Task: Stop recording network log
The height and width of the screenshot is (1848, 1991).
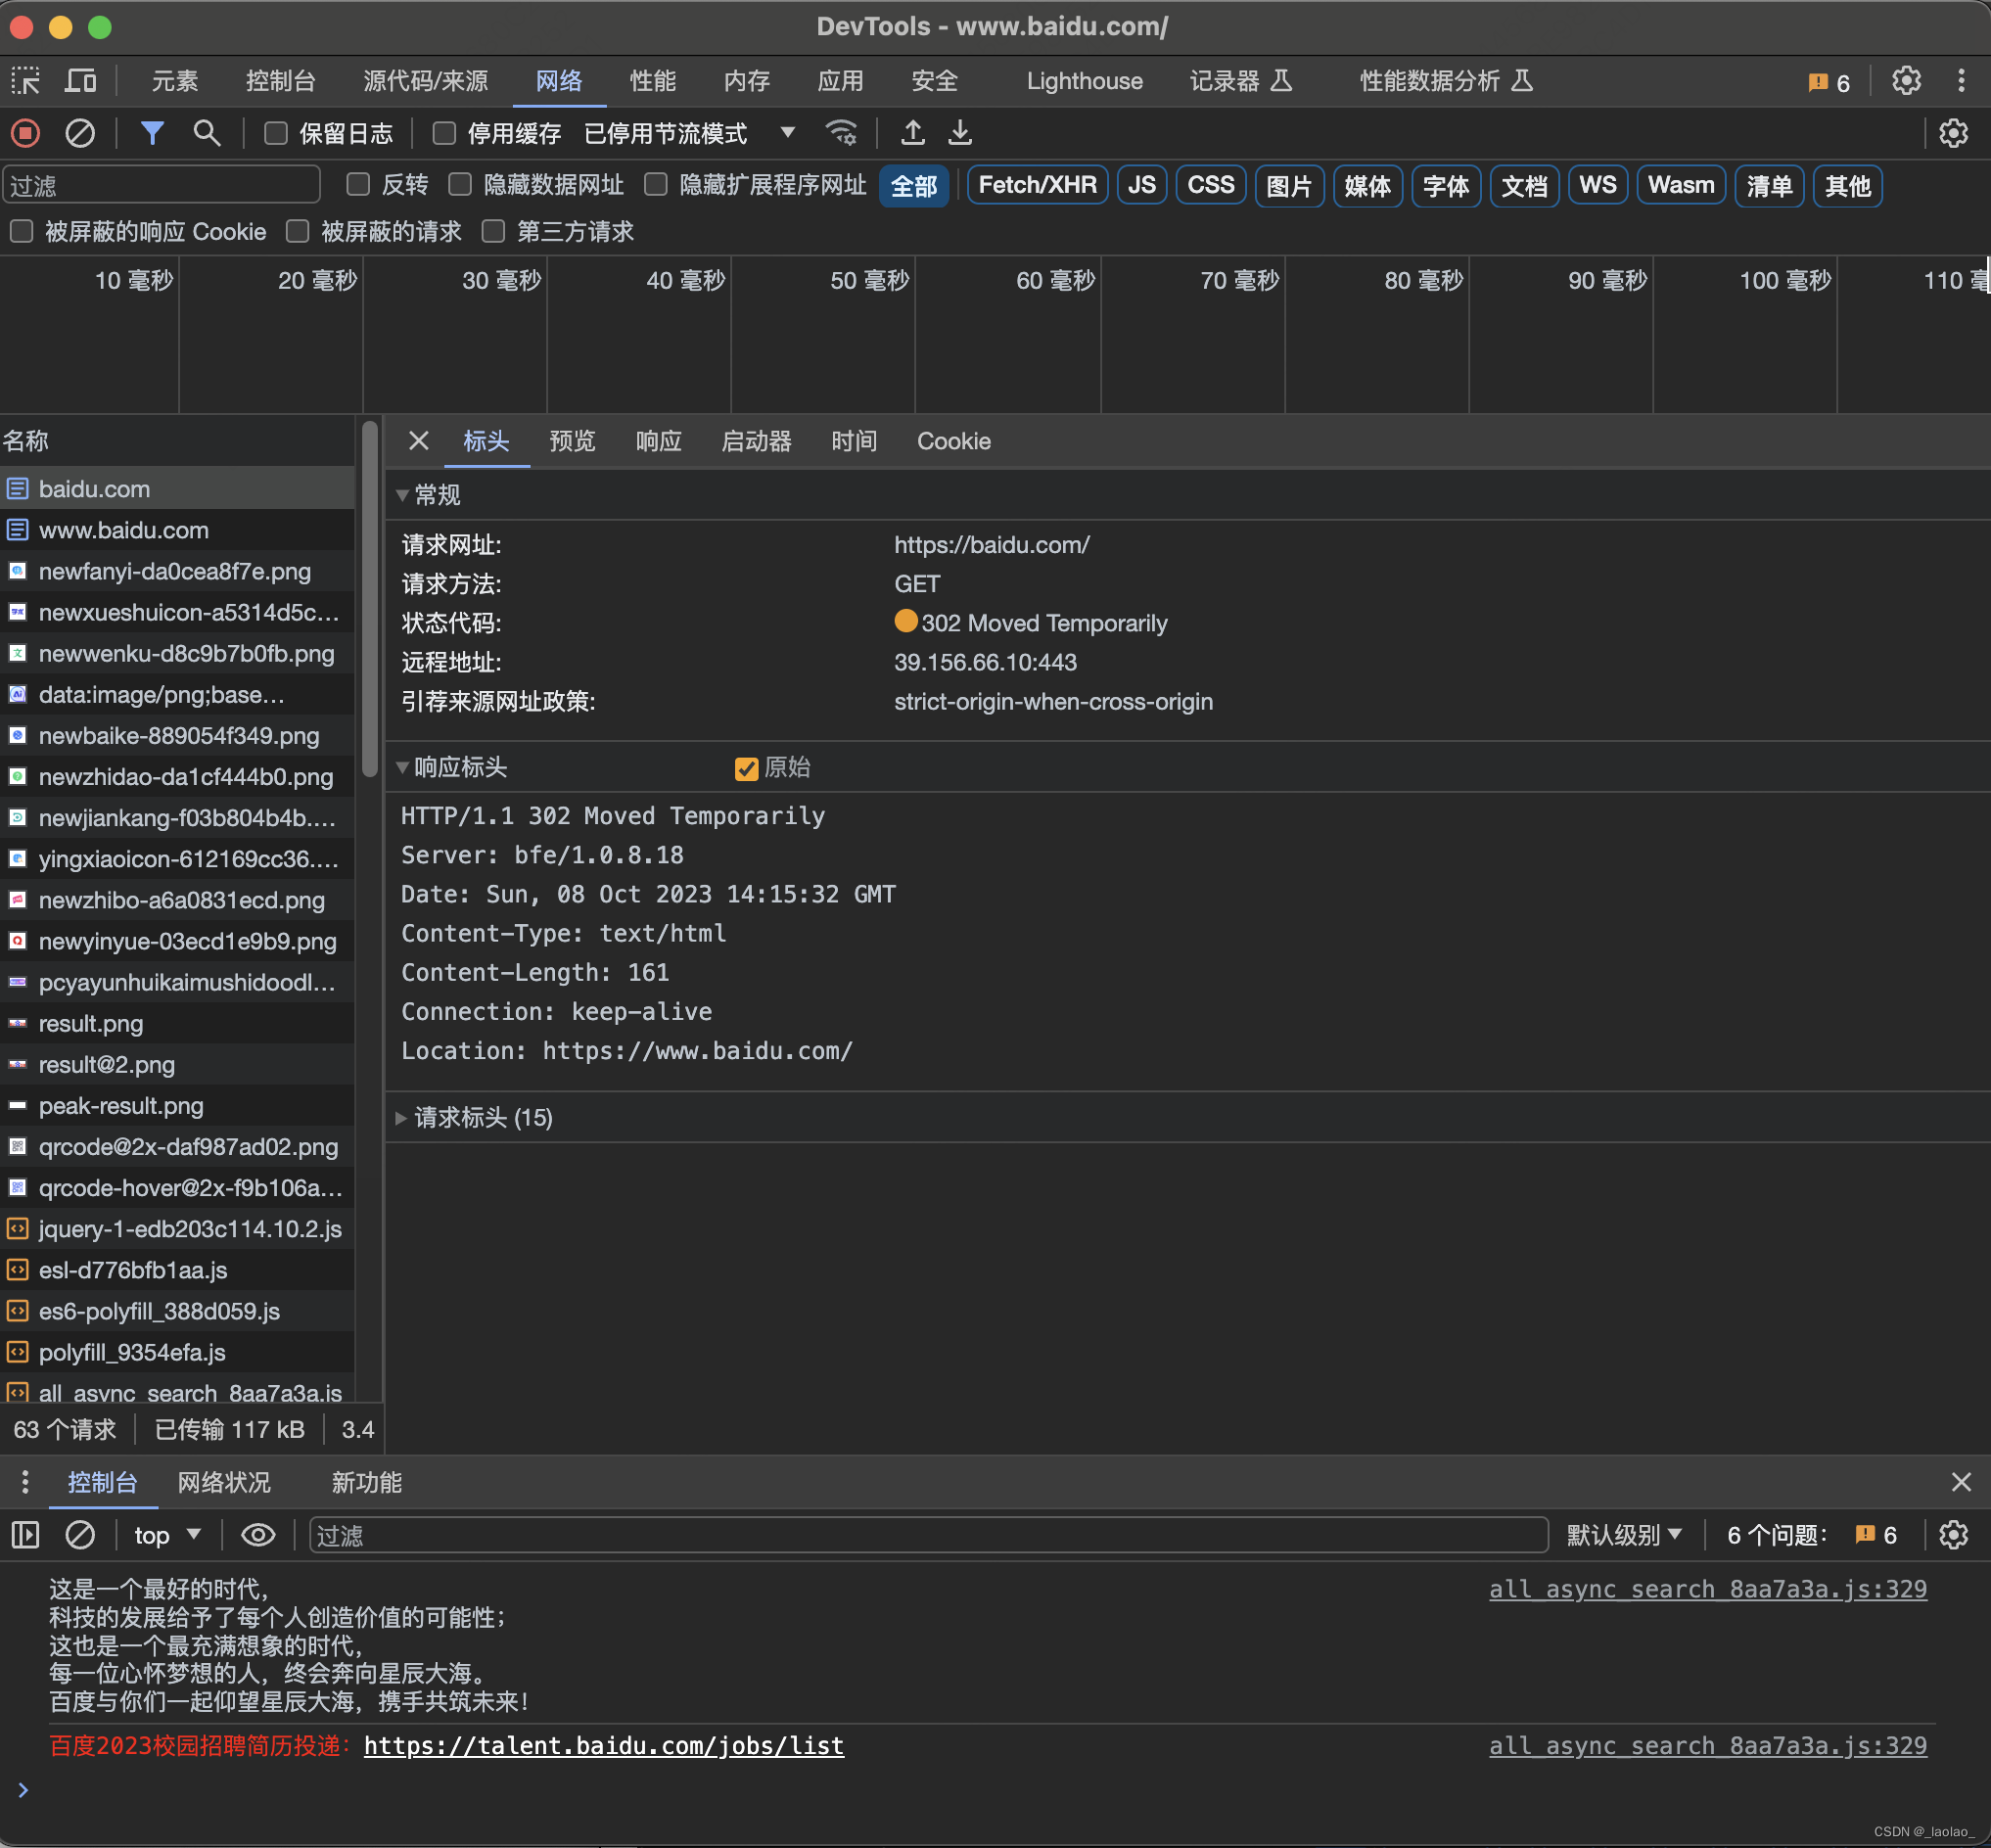Action: point(26,133)
